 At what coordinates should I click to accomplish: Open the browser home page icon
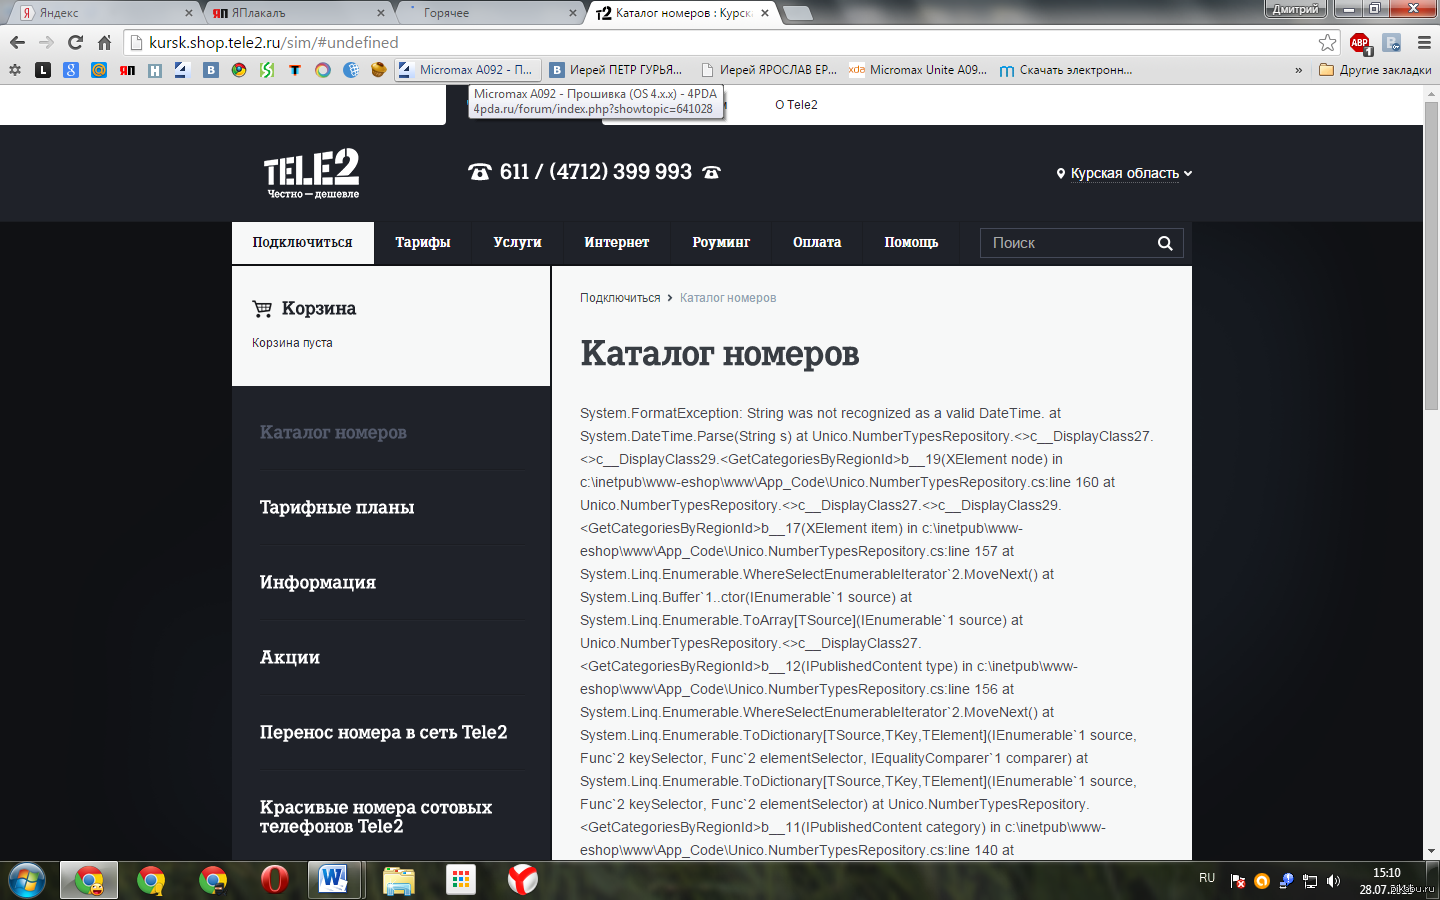click(x=104, y=42)
